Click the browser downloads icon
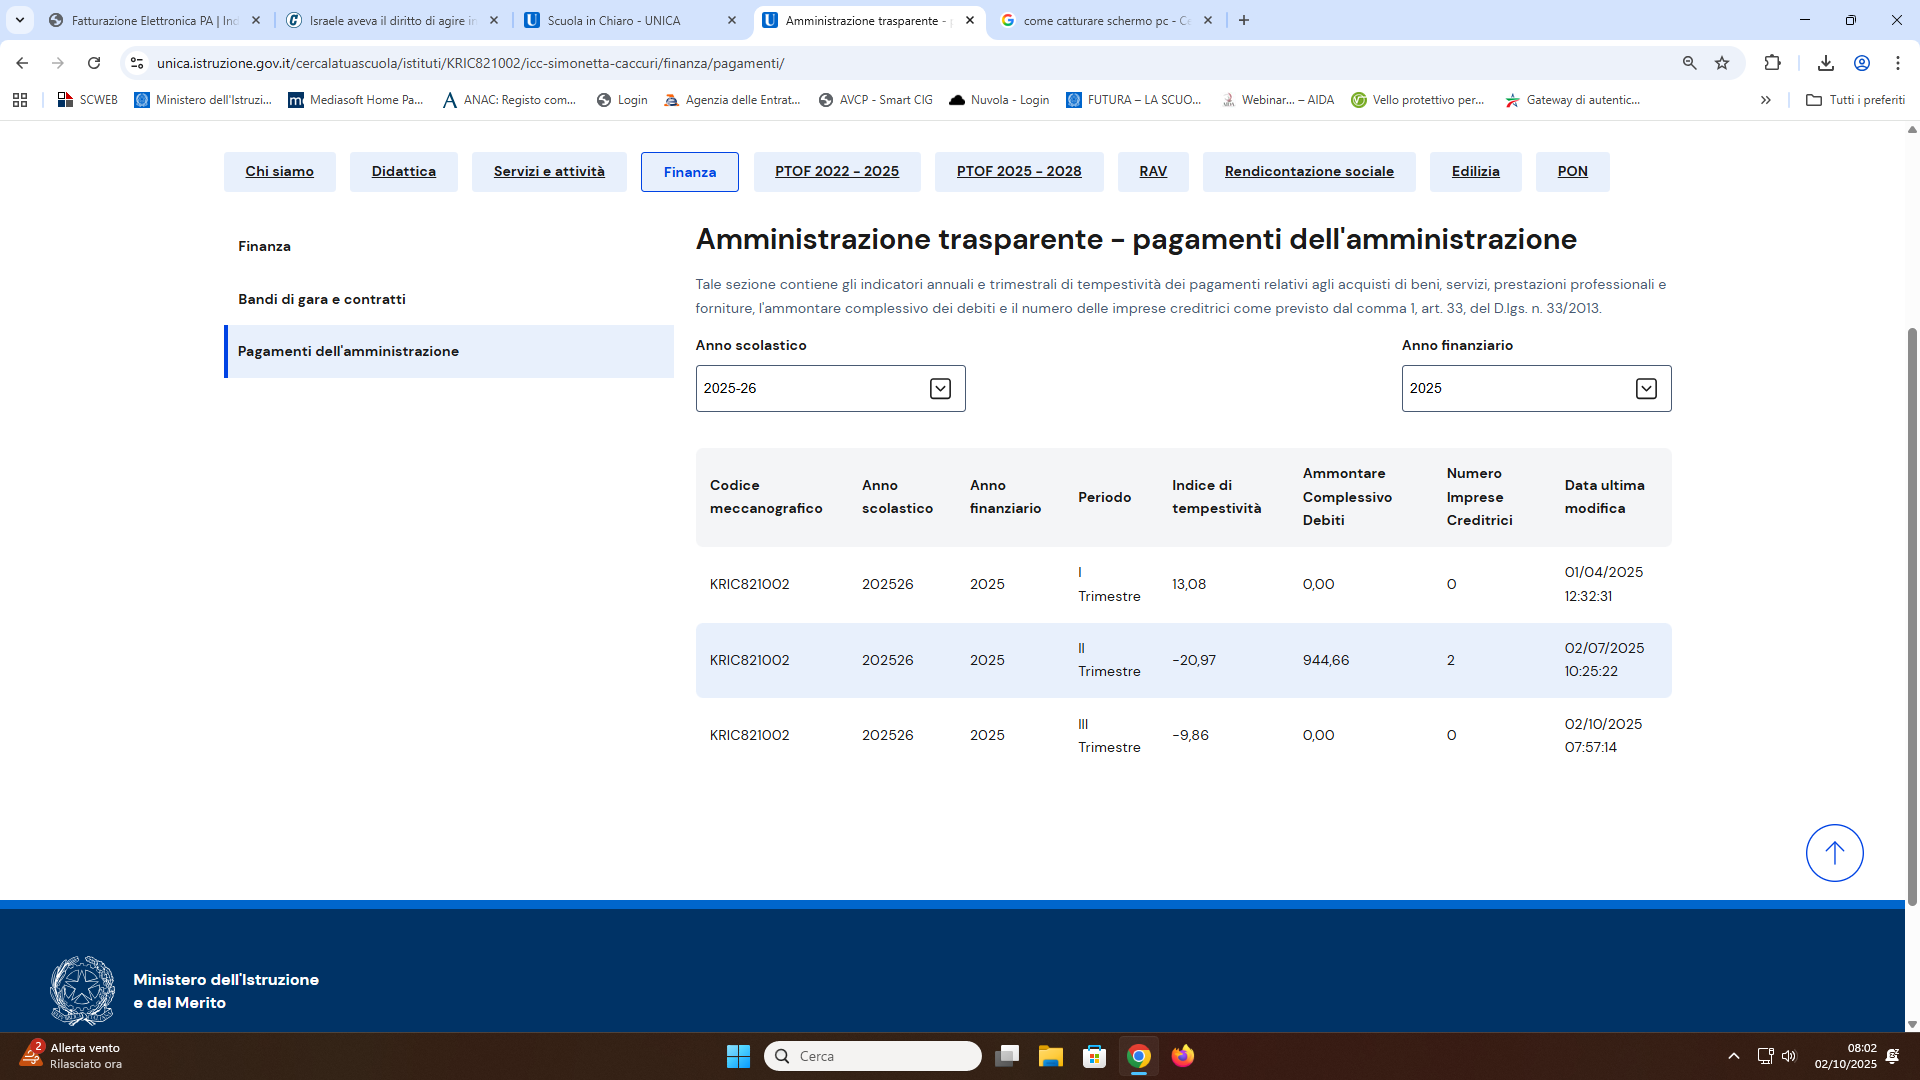Viewport: 1920px width, 1080px height. (1825, 63)
